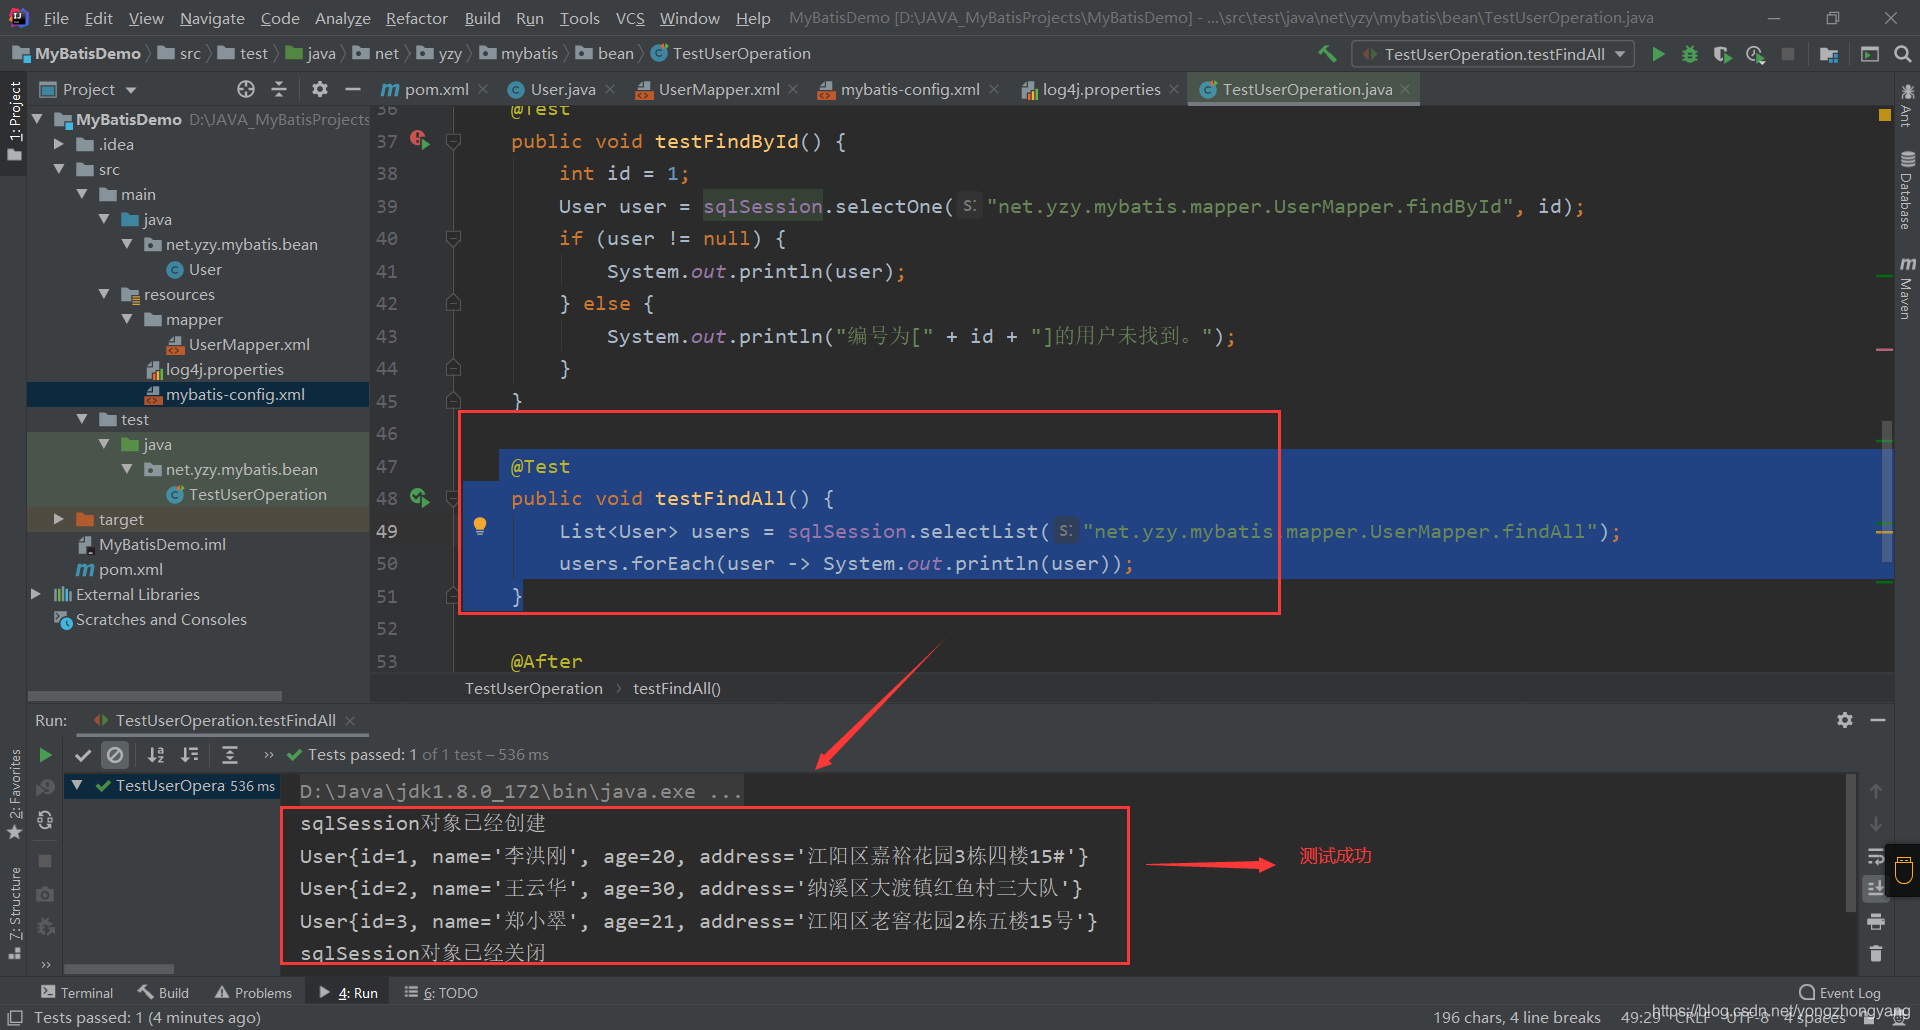Open Project Structure icon in toolbar

click(1829, 54)
